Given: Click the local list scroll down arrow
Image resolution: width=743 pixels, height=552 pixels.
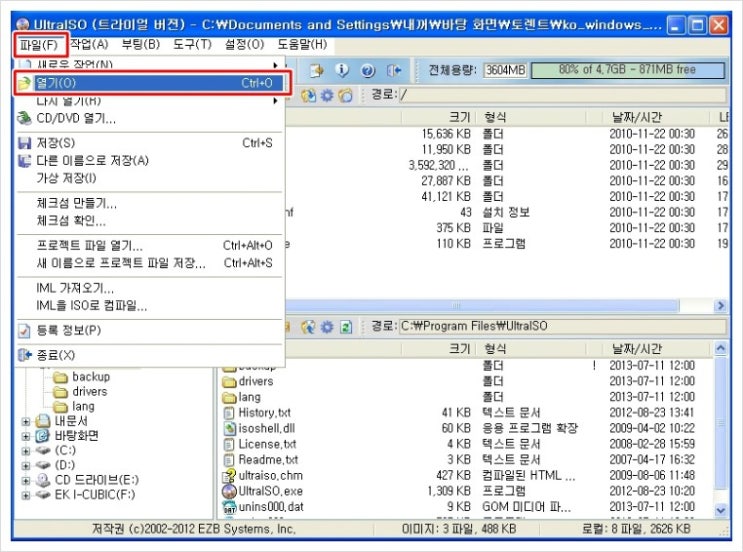Looking at the screenshot, I should click(720, 510).
